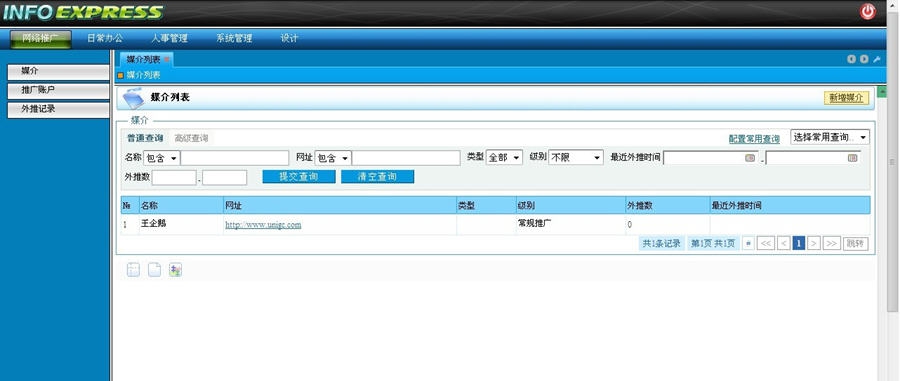Click the small orange breadcrumb square icon
Screen dimensions: 900x381
click(x=121, y=75)
